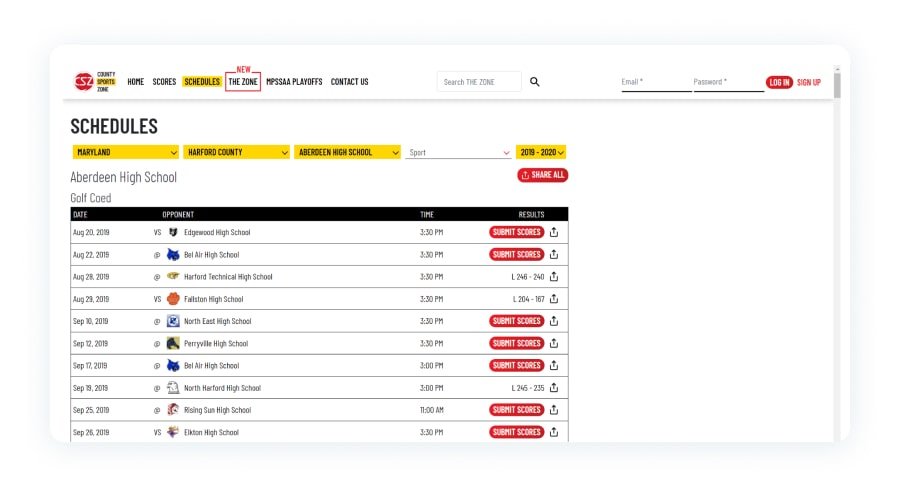Share the Elkton High School game
Screen dimensions: 900x490
click(x=554, y=433)
